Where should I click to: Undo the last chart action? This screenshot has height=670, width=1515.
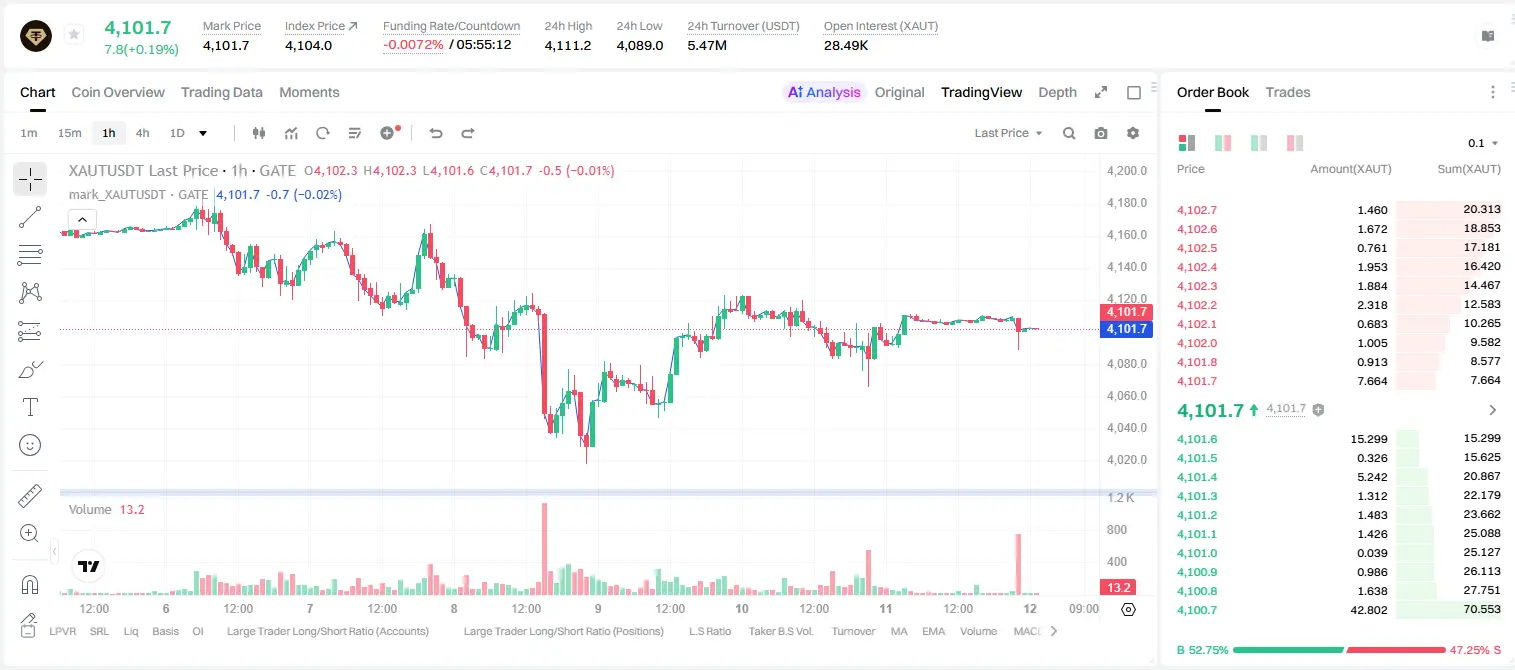[435, 133]
